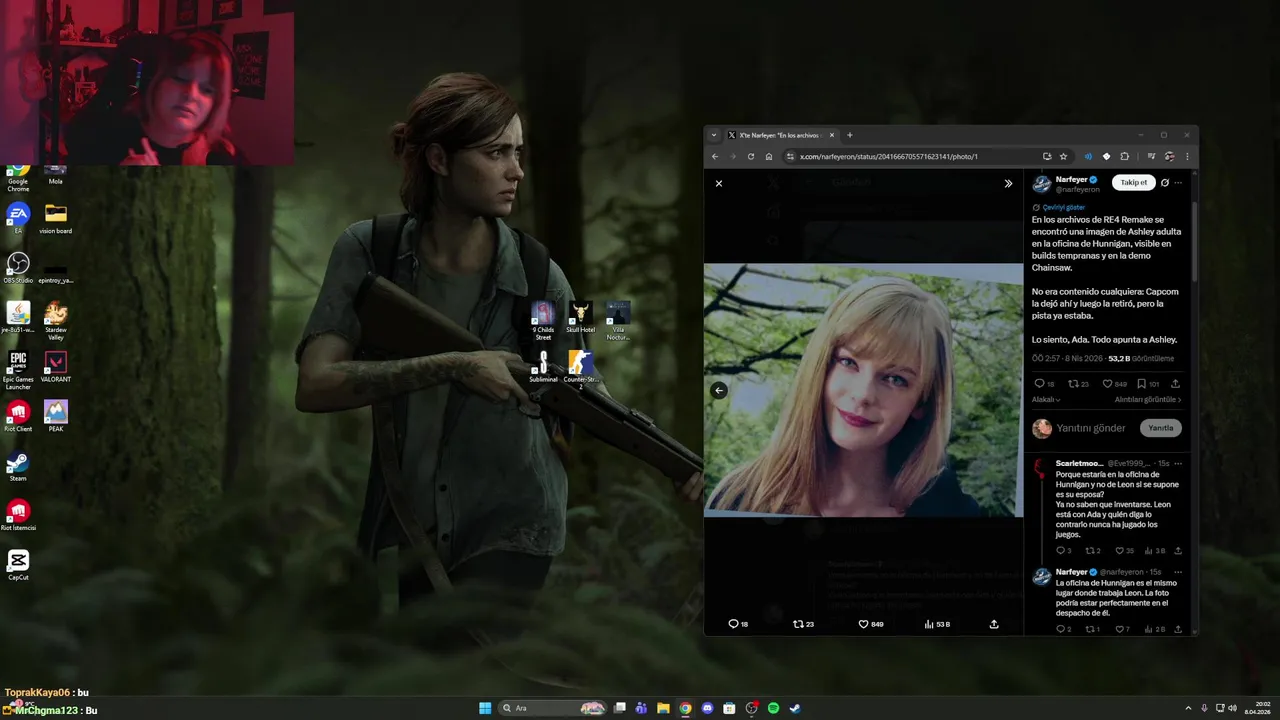Expand the Alakalı sort dropdown
Viewport: 1280px width, 720px height.
tap(1045, 400)
